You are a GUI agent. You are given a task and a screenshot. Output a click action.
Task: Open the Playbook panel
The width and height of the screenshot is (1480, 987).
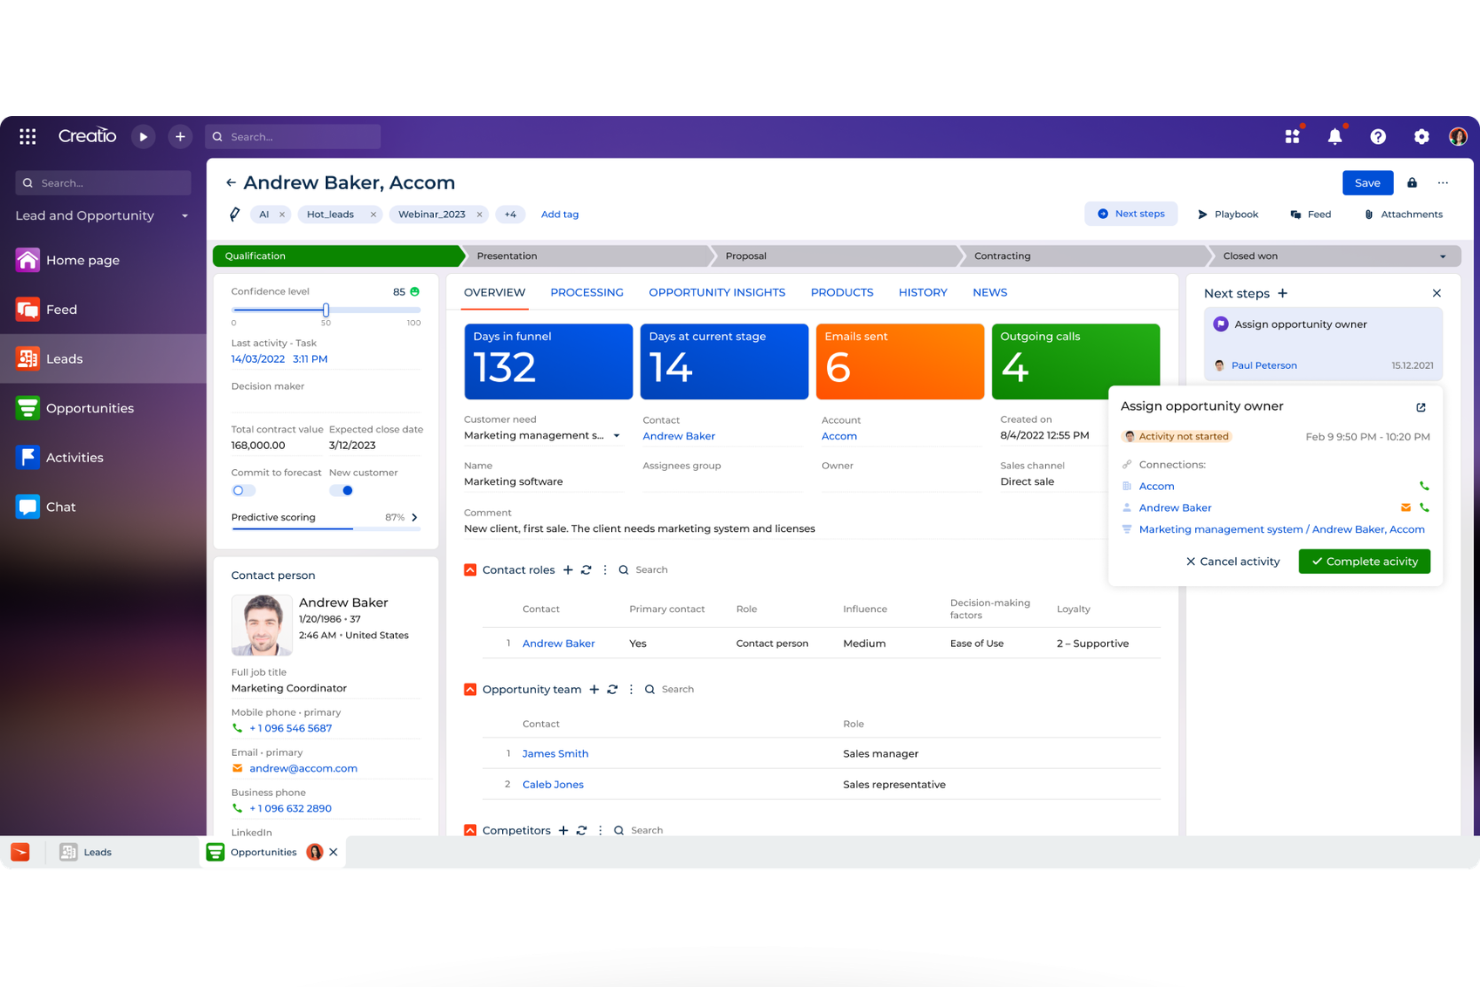(1228, 214)
